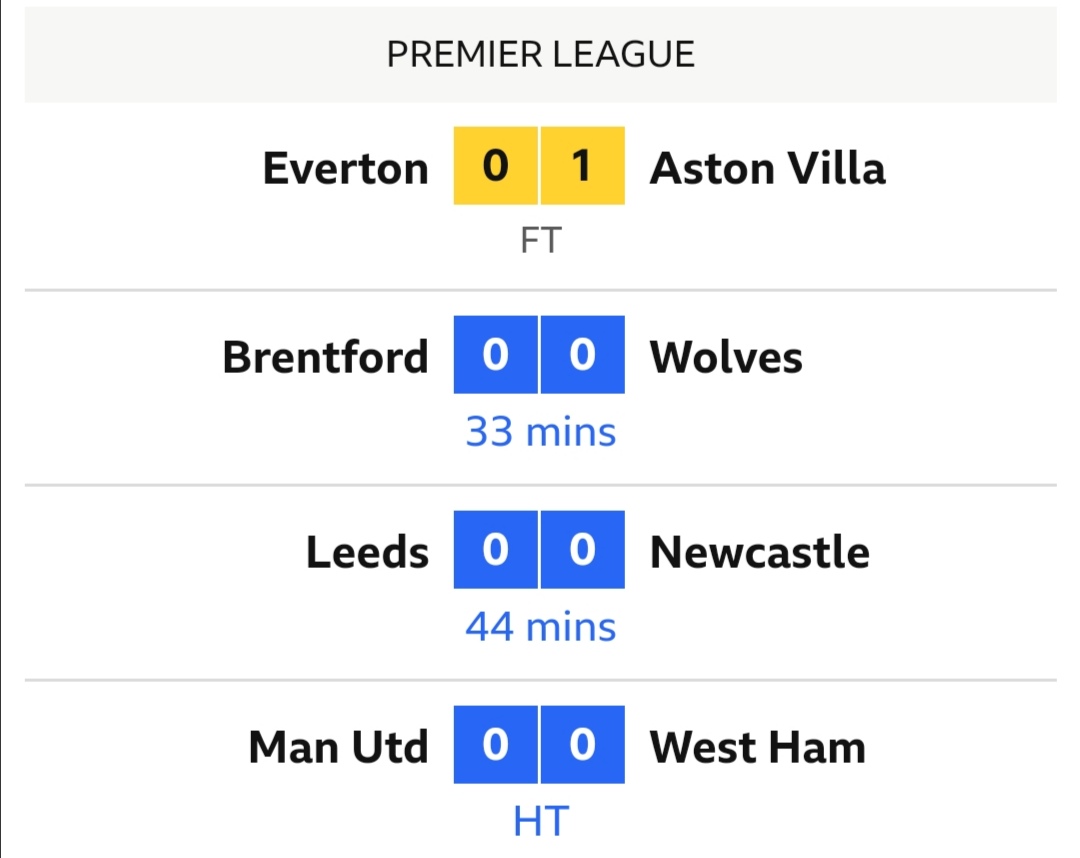
Task: Select the Aston Villa team name
Action: click(x=767, y=168)
